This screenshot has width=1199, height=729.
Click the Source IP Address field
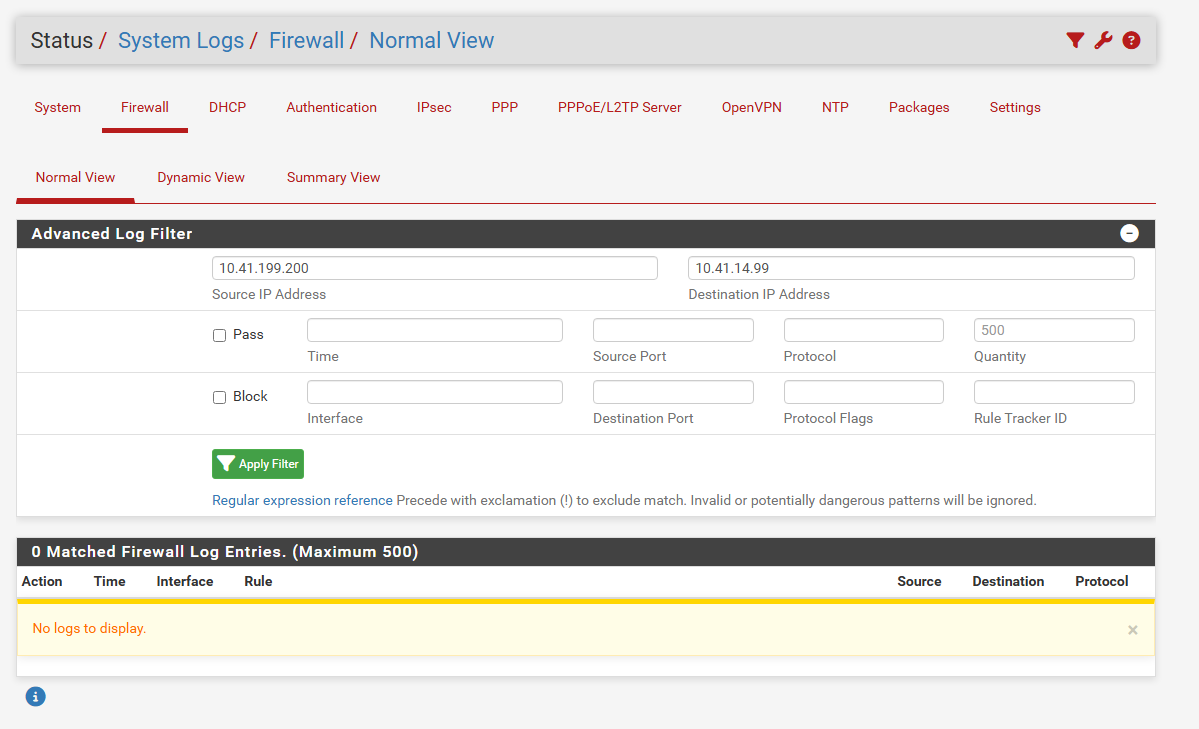click(x=434, y=268)
